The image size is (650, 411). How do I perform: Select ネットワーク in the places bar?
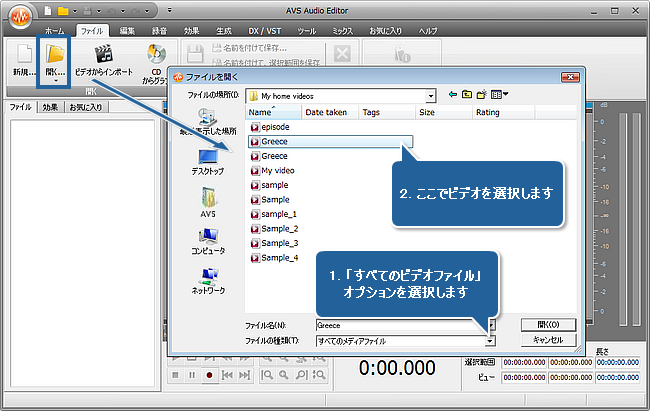coord(208,281)
